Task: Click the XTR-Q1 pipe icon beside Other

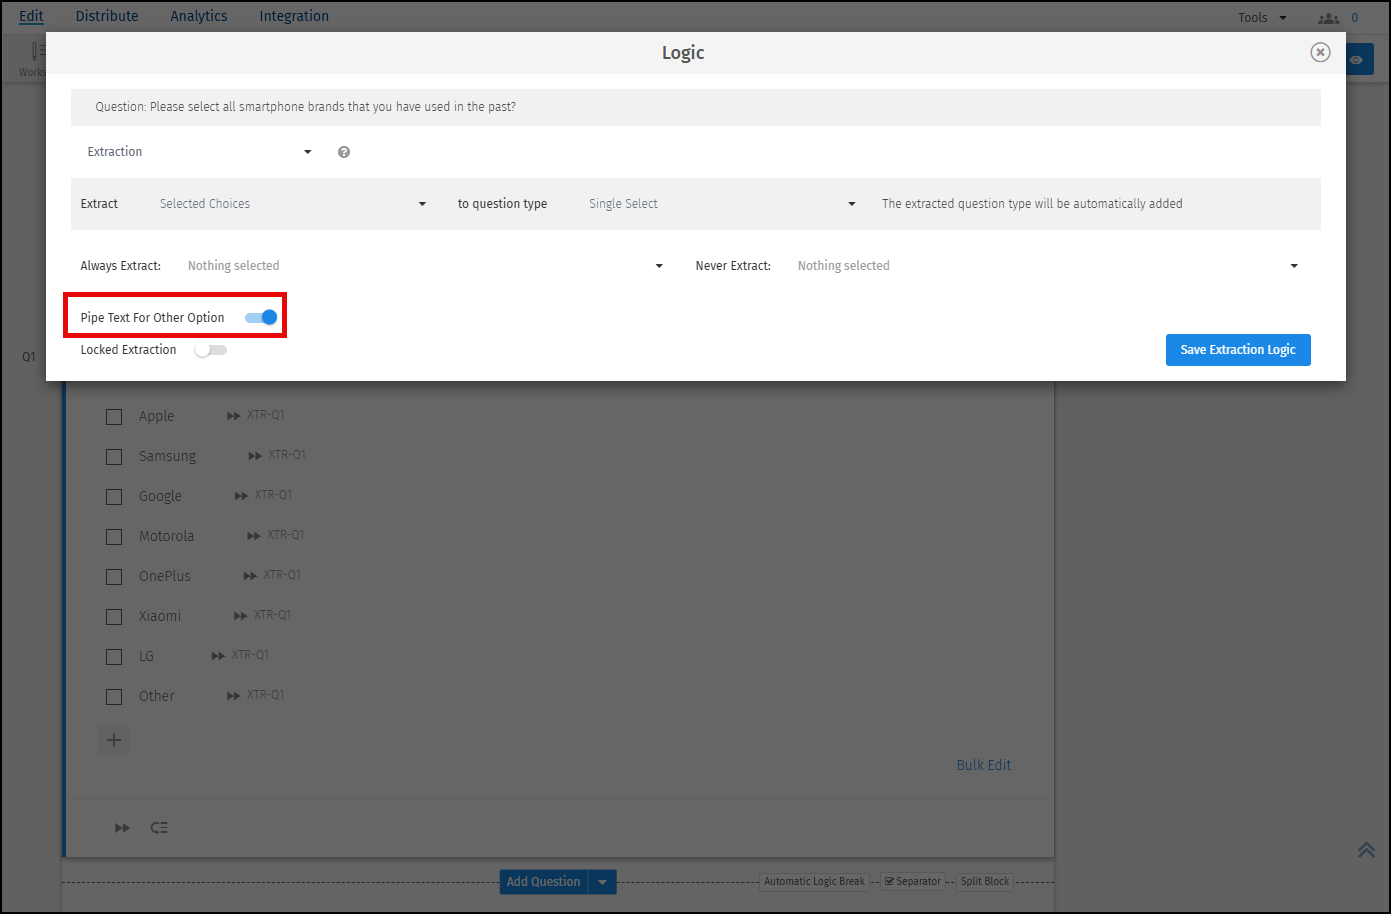Action: click(x=232, y=695)
